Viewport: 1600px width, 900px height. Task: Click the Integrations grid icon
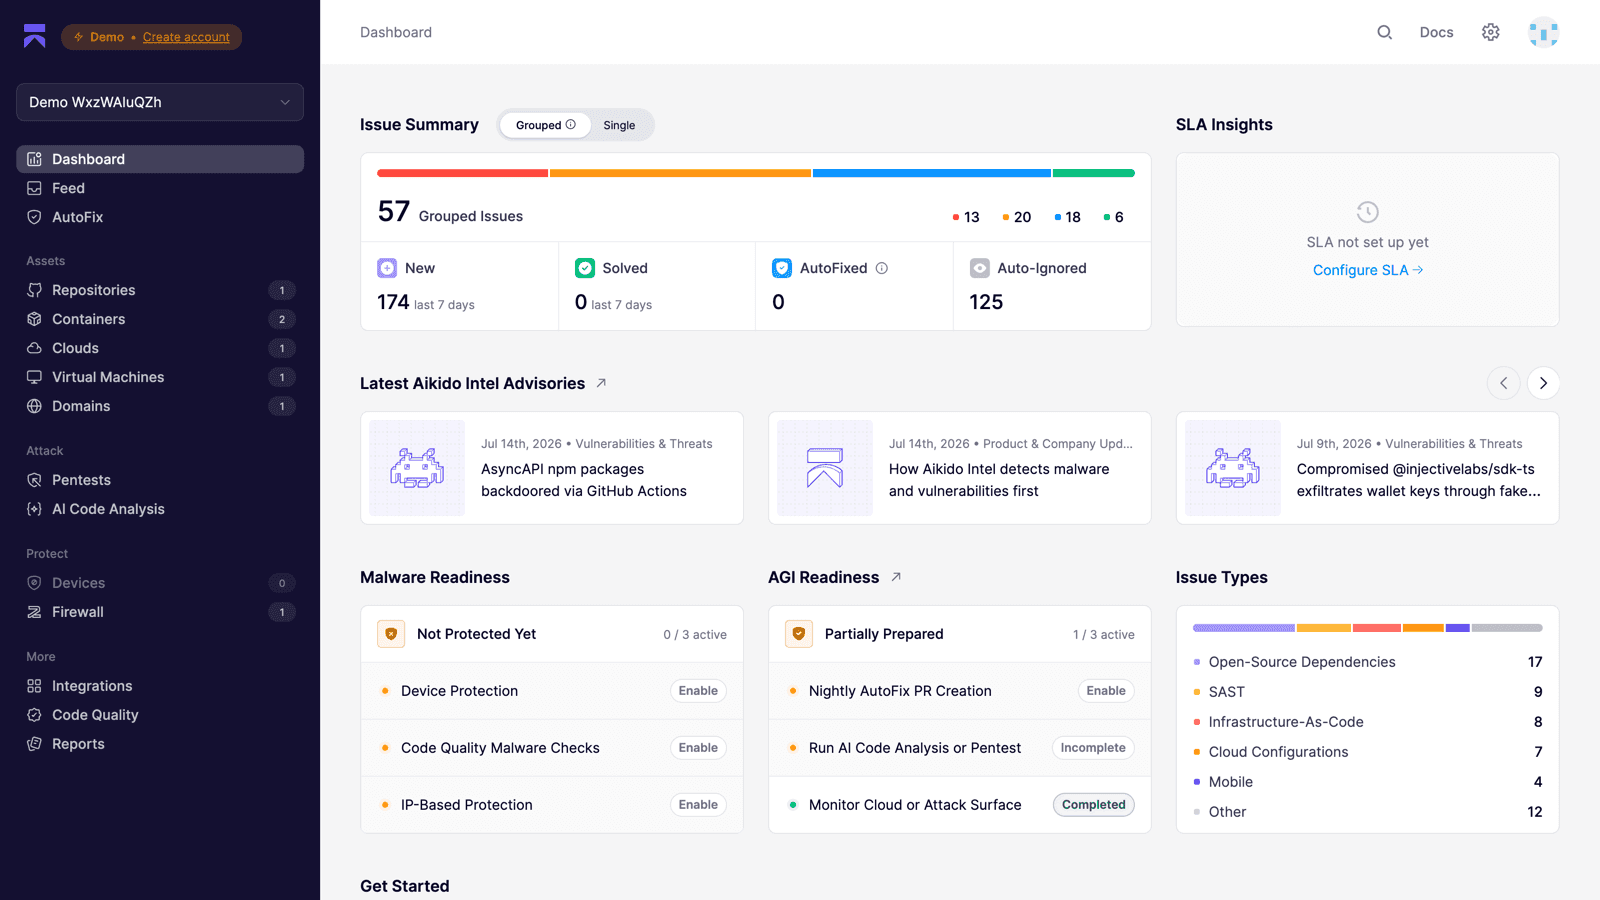(34, 686)
